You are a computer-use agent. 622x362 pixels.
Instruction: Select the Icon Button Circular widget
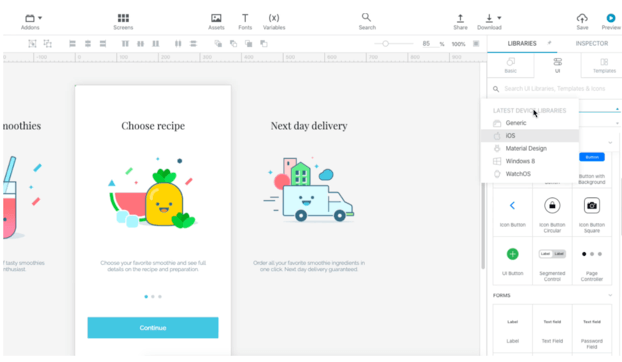(x=552, y=212)
